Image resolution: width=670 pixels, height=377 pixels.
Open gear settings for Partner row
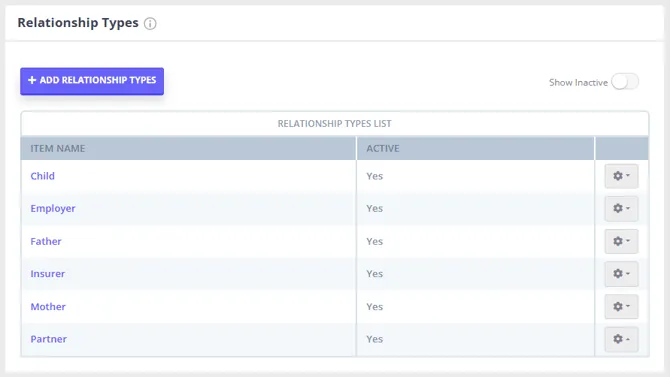point(621,339)
